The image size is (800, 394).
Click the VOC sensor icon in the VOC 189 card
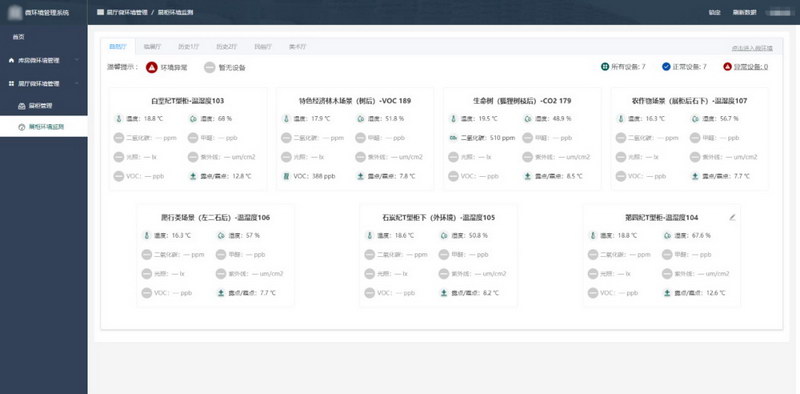point(286,176)
